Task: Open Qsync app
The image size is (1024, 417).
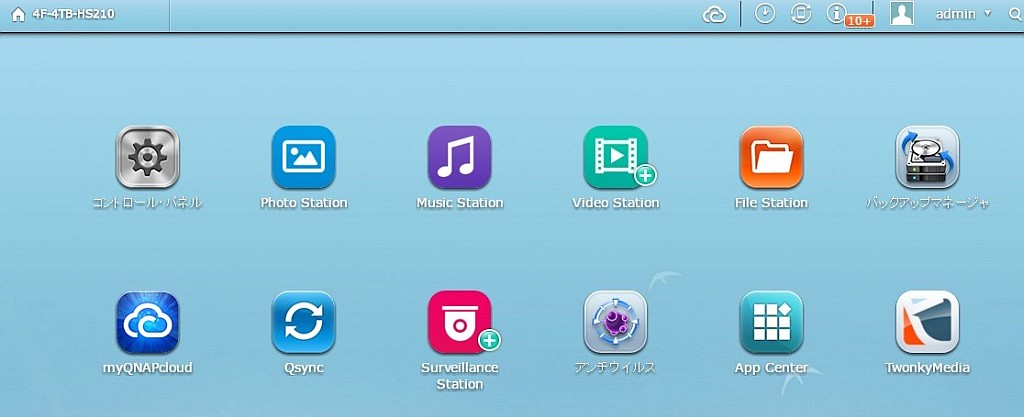Action: click(x=304, y=322)
